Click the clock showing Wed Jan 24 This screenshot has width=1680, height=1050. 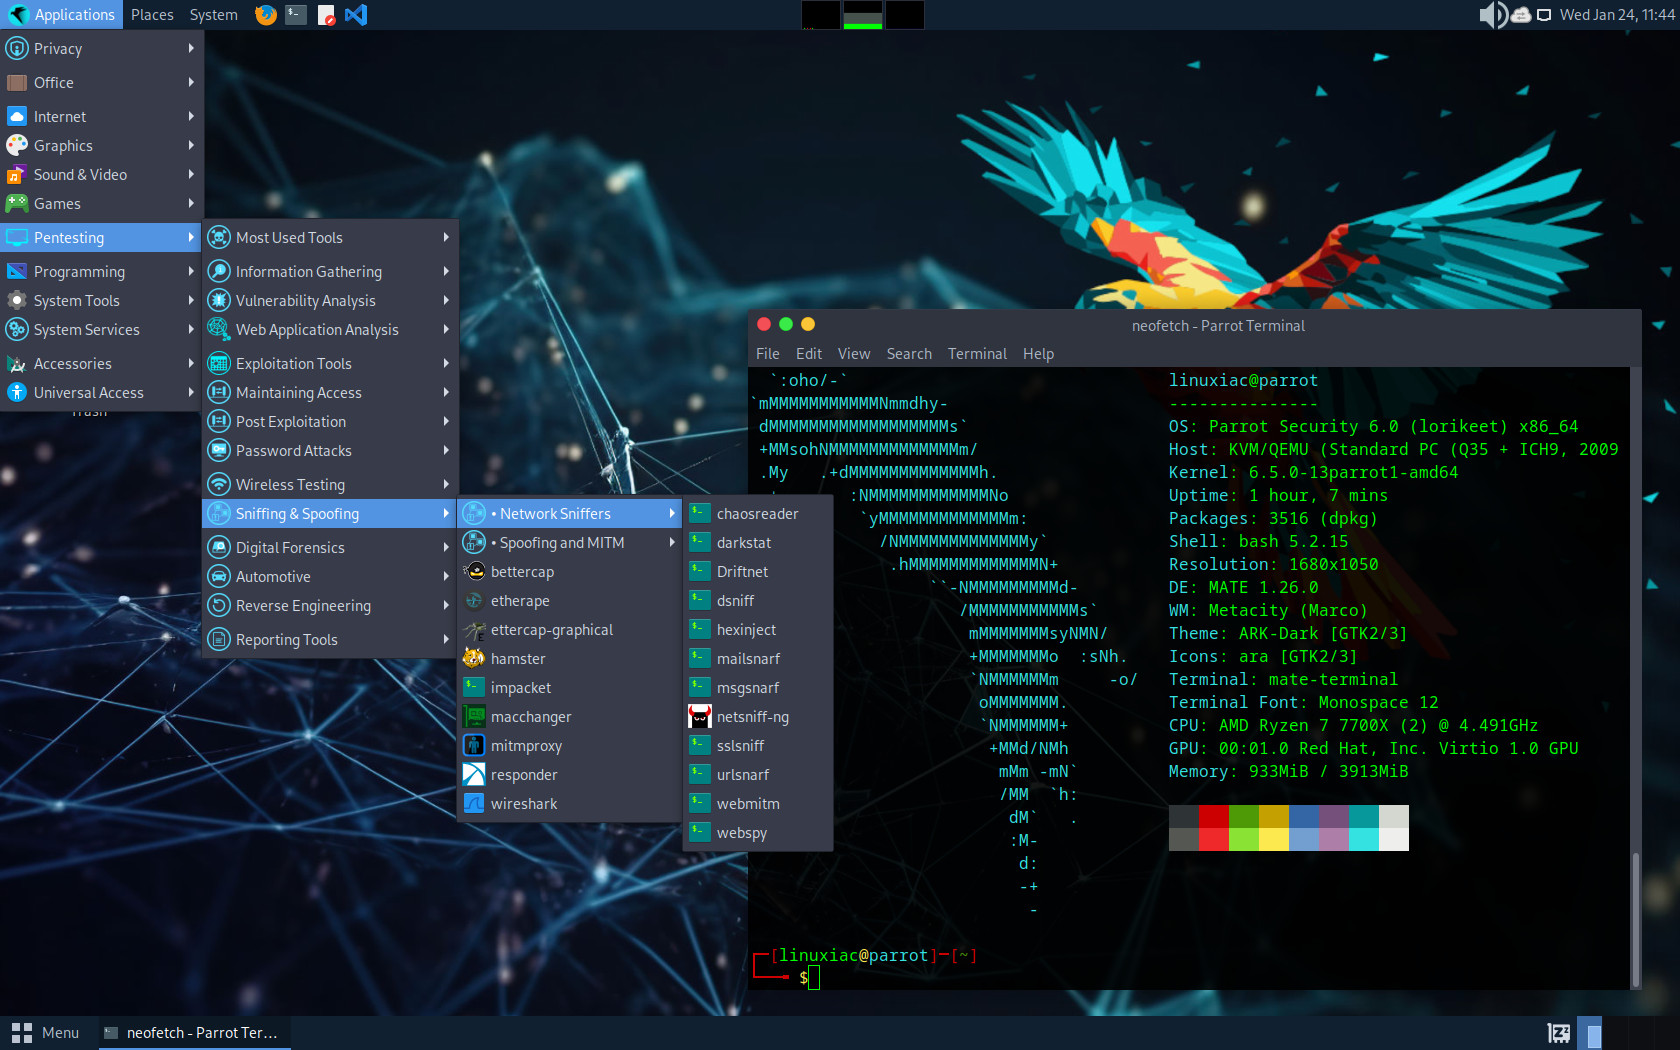pyautogui.click(x=1617, y=15)
